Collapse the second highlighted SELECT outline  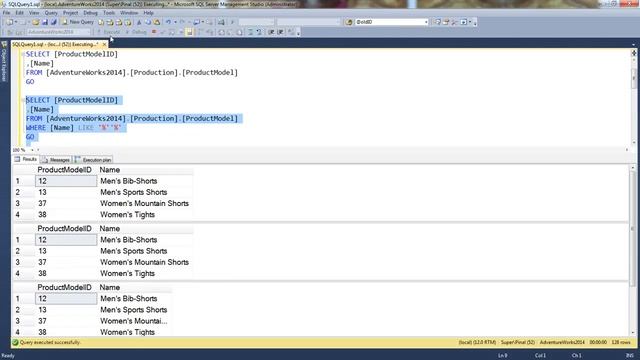[23, 100]
